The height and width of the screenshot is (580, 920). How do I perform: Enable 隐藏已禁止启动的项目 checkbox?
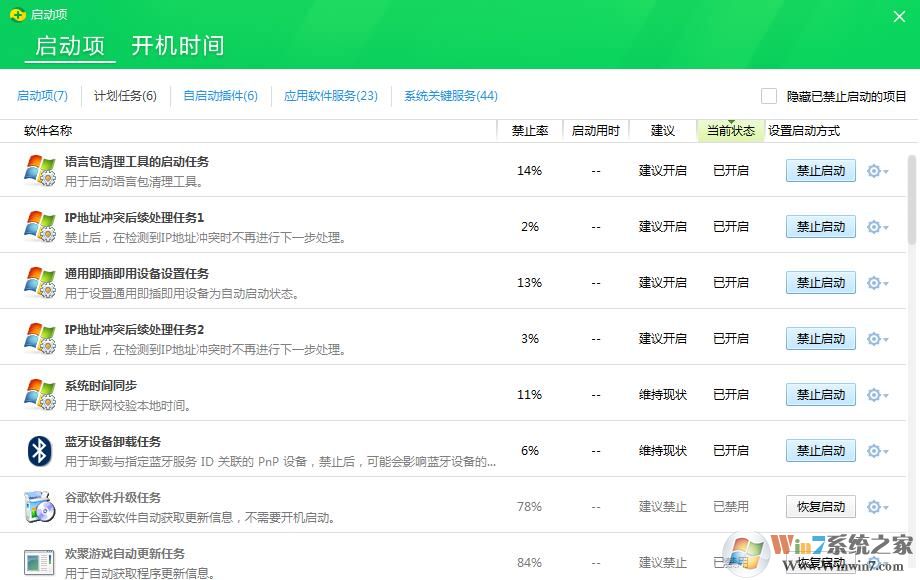tap(769, 95)
